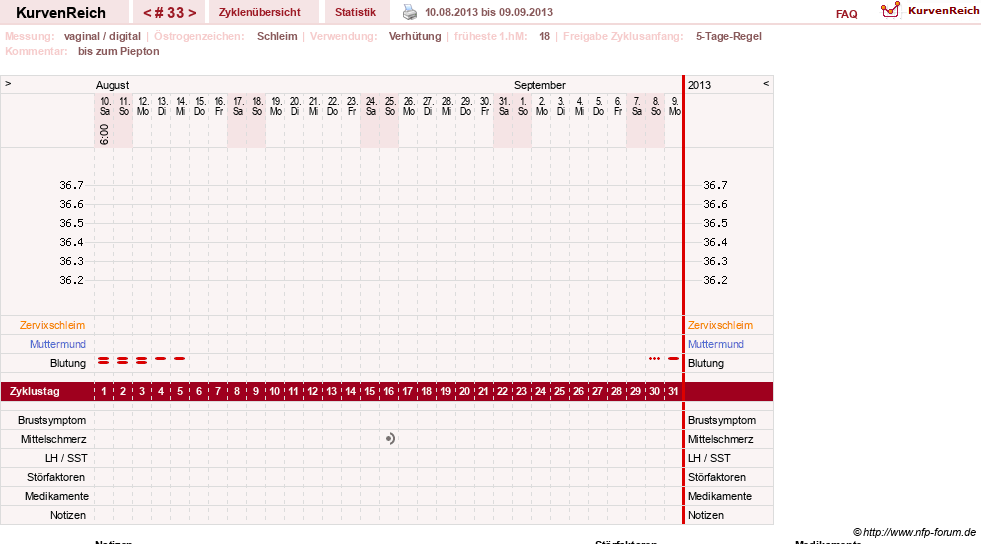Screen dimensions: 981x544
Task: Click the left temperature label 36.7
Action: pyautogui.click(x=71, y=185)
